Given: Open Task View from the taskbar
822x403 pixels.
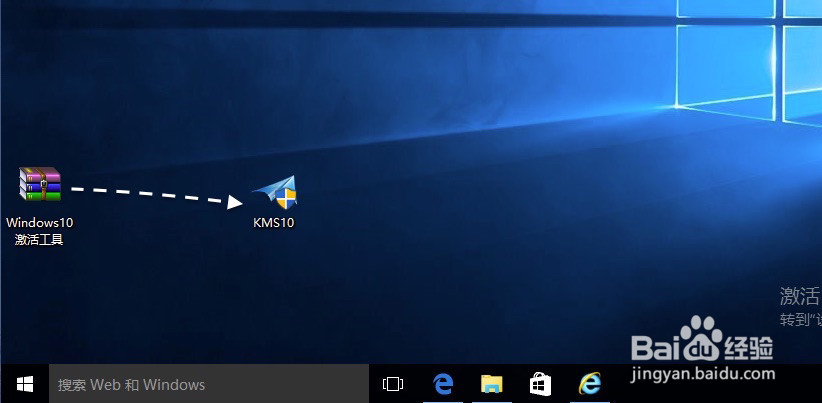Looking at the screenshot, I should (393, 385).
